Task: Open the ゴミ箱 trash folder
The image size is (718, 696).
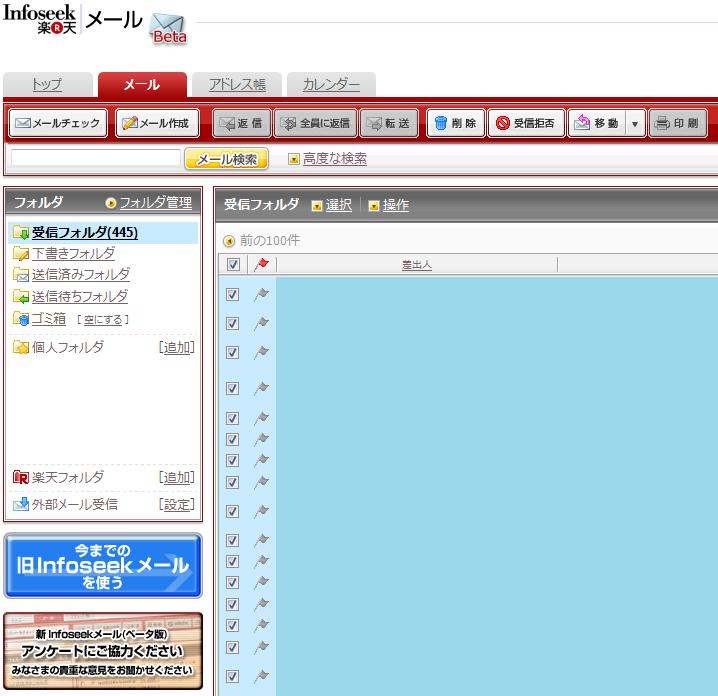Action: coord(49,318)
